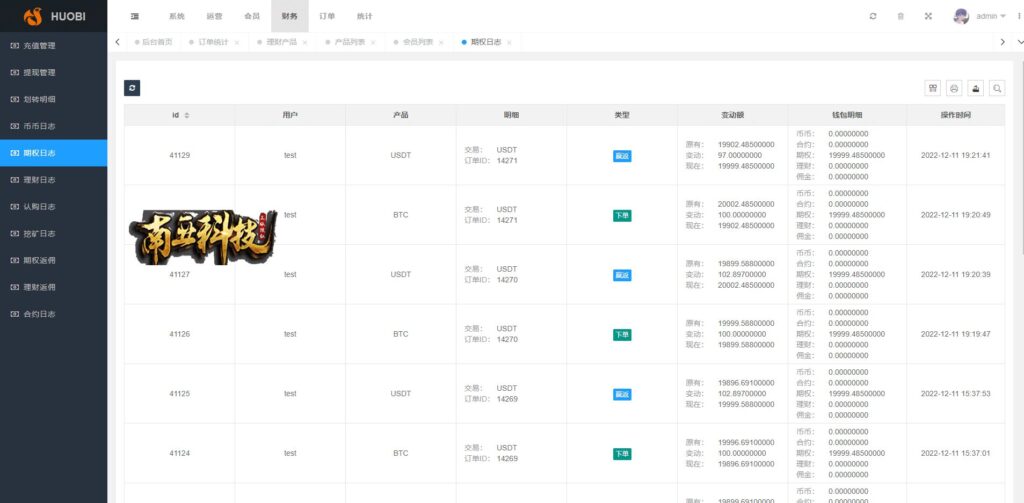Switch to the 会员列表 tab
1024x503 pixels.
point(417,42)
